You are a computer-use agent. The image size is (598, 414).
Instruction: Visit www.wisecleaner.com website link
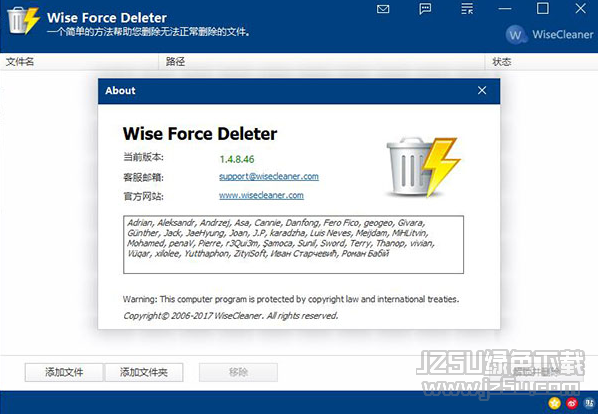tap(261, 196)
